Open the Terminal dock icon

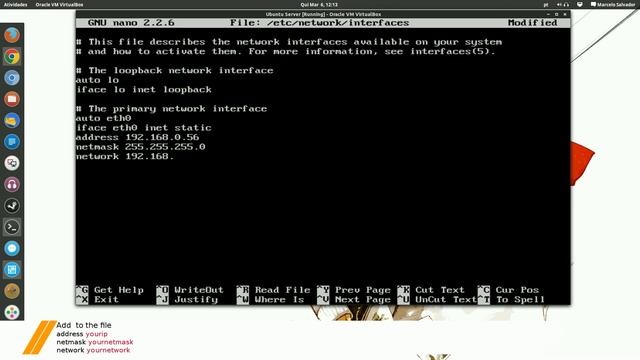tap(12, 227)
